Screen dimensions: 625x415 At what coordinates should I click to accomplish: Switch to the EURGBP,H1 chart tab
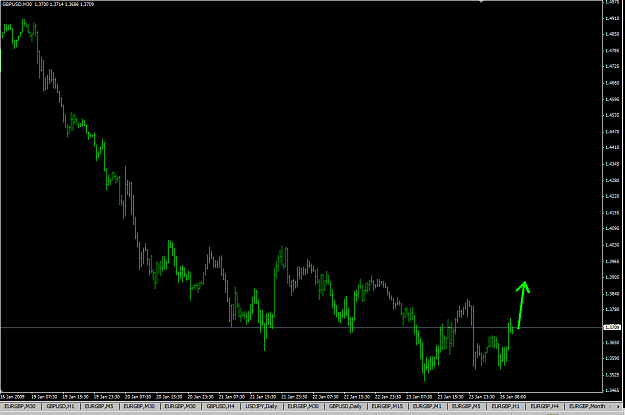point(505,406)
